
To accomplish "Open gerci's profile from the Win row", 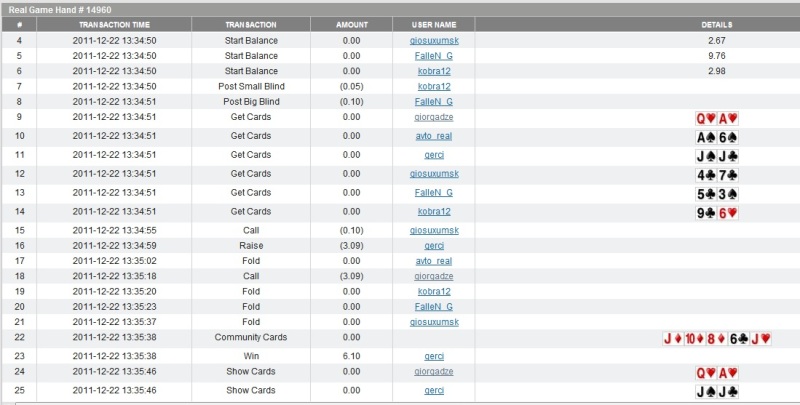I will 434,355.
